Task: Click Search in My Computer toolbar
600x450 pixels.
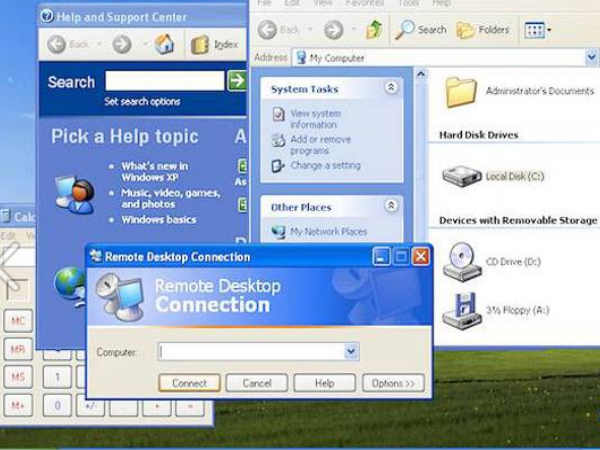Action: tap(421, 30)
